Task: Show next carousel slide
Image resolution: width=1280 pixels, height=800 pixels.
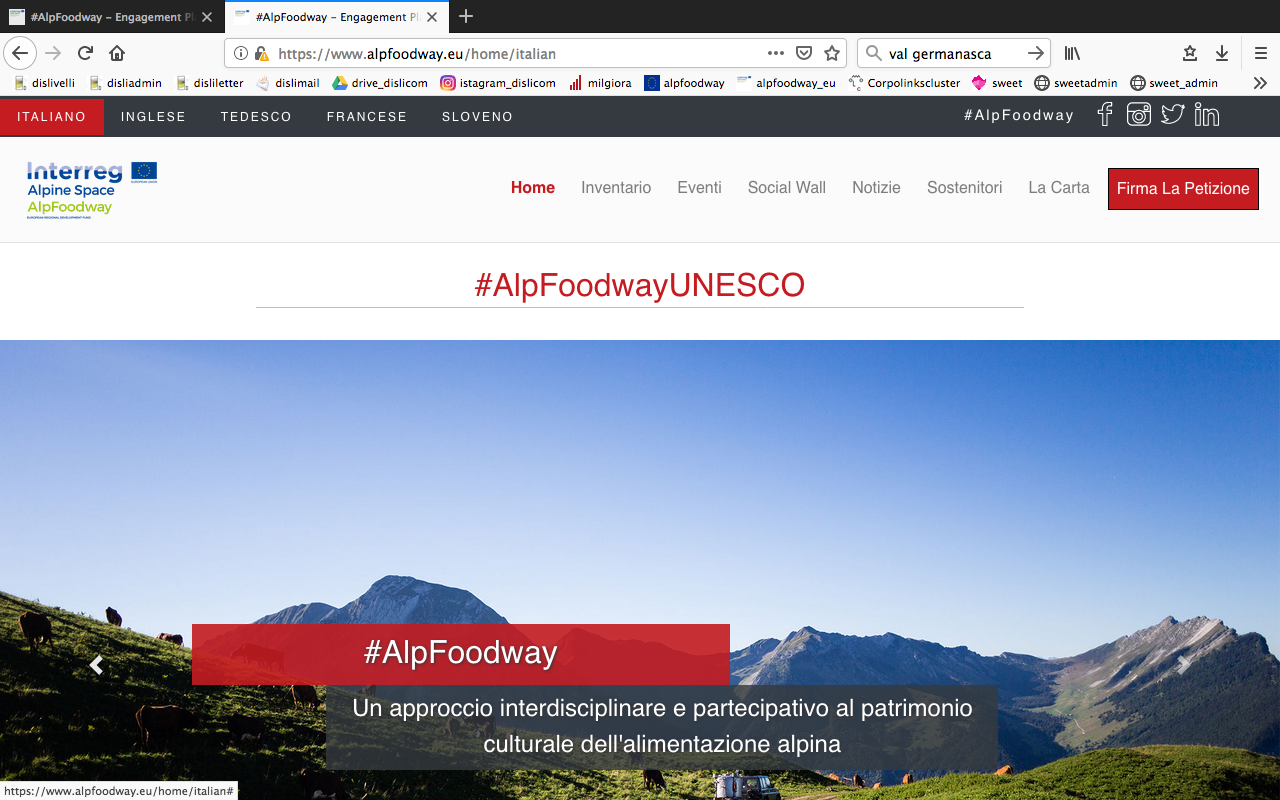Action: 1184,665
